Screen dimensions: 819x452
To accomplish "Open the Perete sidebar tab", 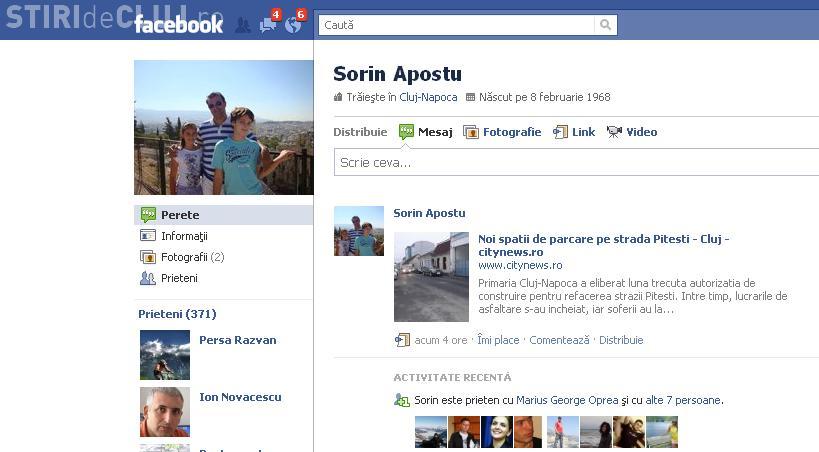I will 180,215.
